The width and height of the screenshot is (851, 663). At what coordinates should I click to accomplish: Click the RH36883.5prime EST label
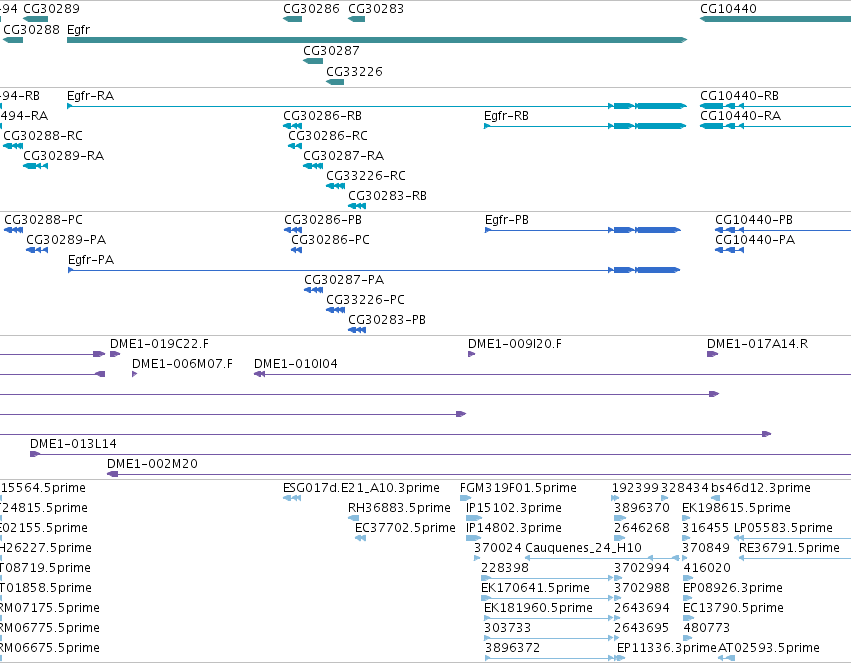click(x=399, y=508)
